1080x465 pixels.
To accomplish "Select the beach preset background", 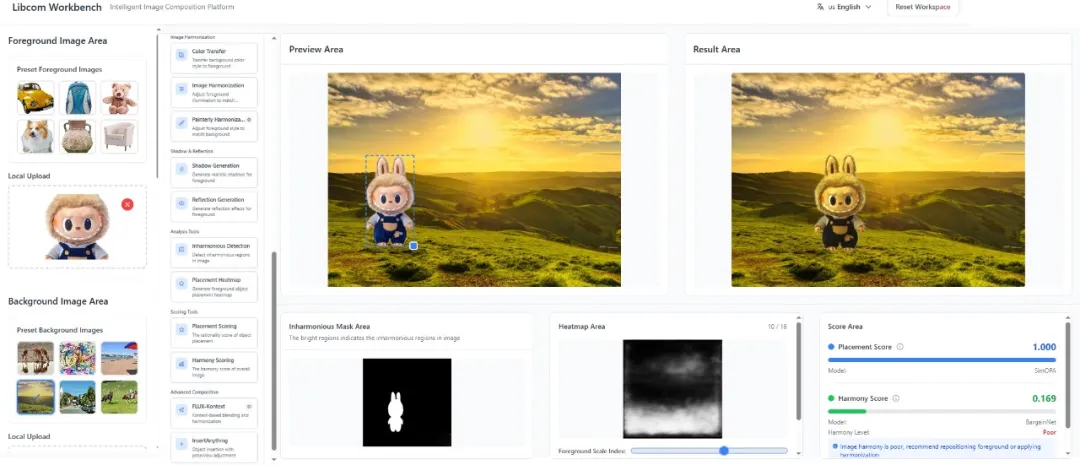I will pyautogui.click(x=119, y=358).
